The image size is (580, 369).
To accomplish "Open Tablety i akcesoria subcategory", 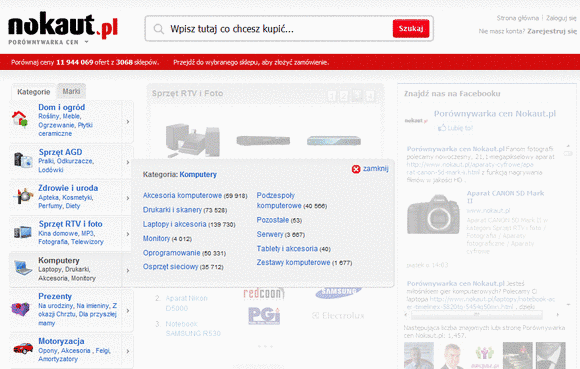I will point(287,248).
